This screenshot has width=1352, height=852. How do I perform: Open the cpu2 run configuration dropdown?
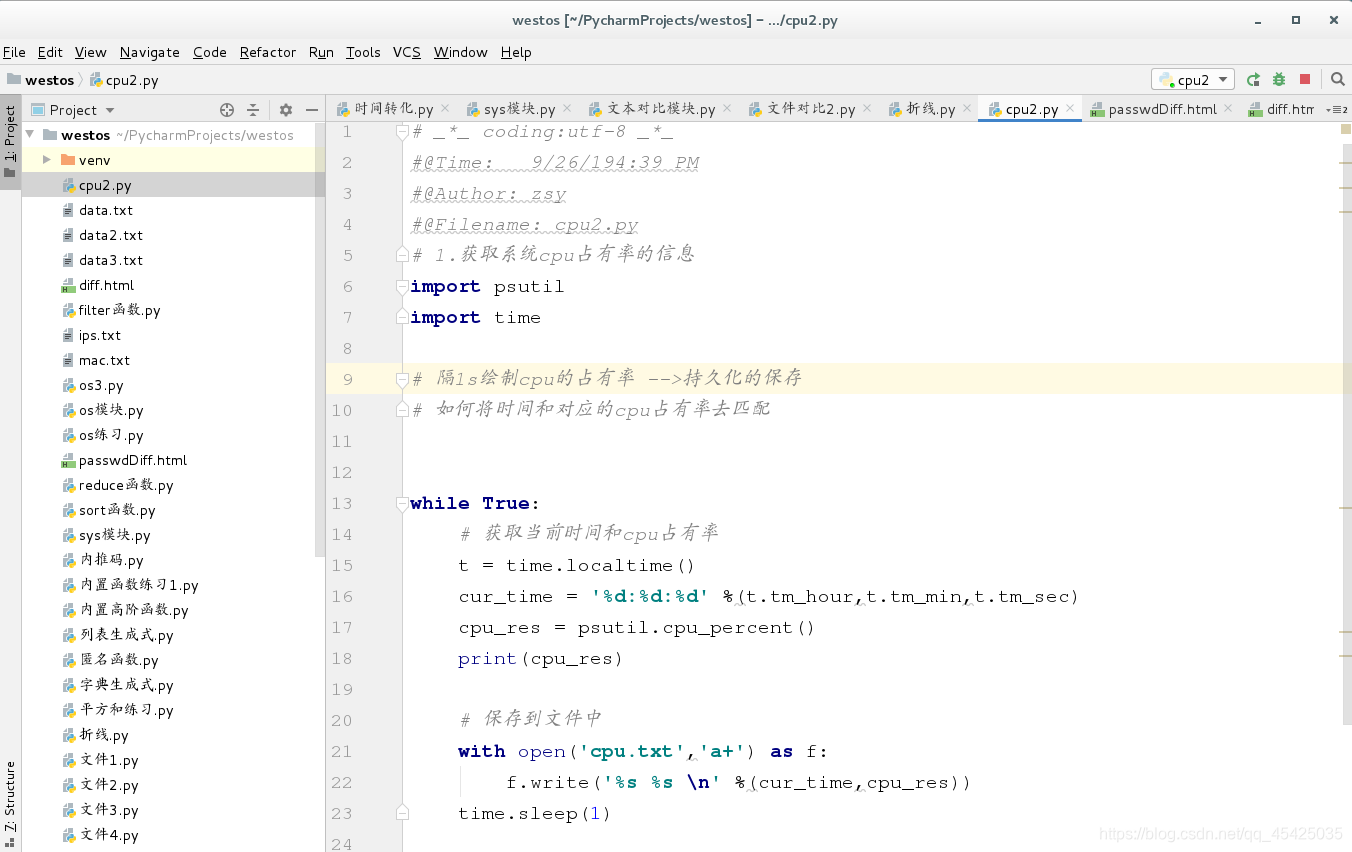coord(1193,80)
